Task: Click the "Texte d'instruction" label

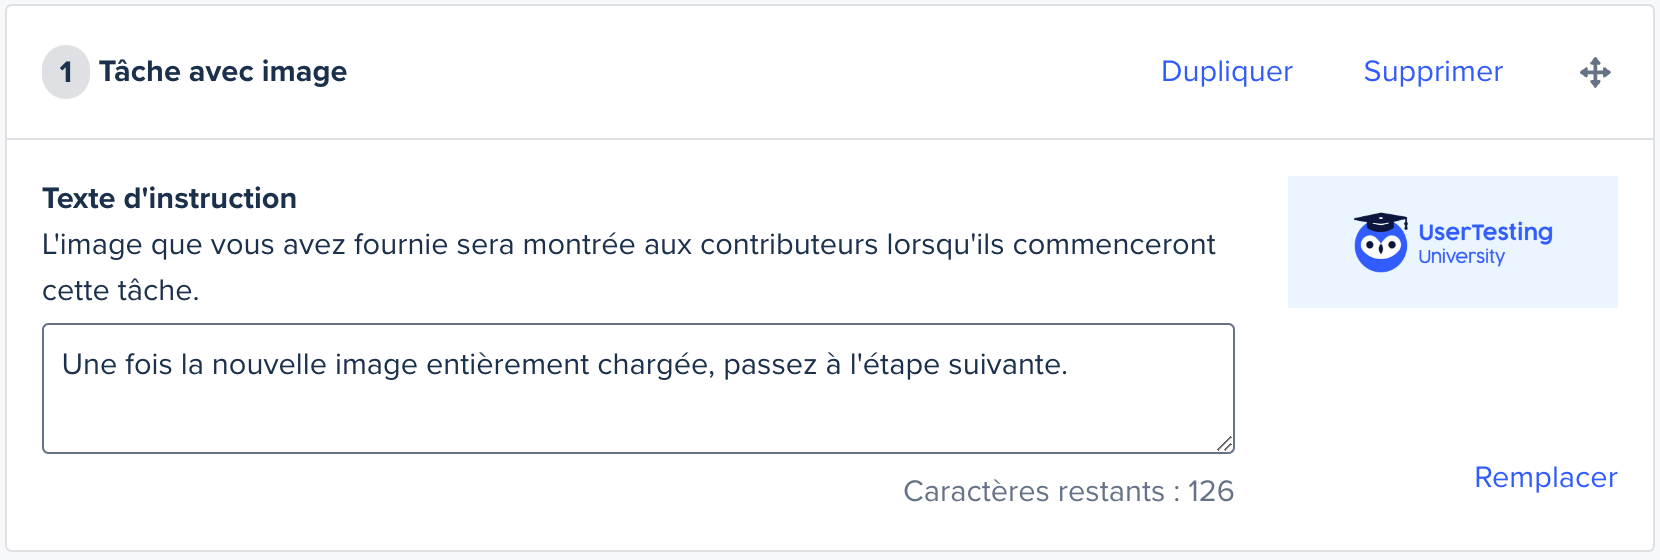Action: tap(169, 198)
